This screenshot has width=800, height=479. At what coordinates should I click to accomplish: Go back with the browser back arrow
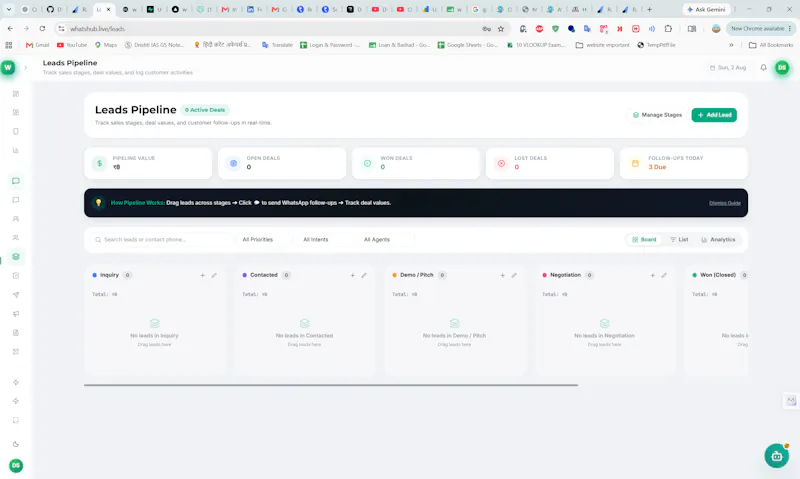point(11,29)
